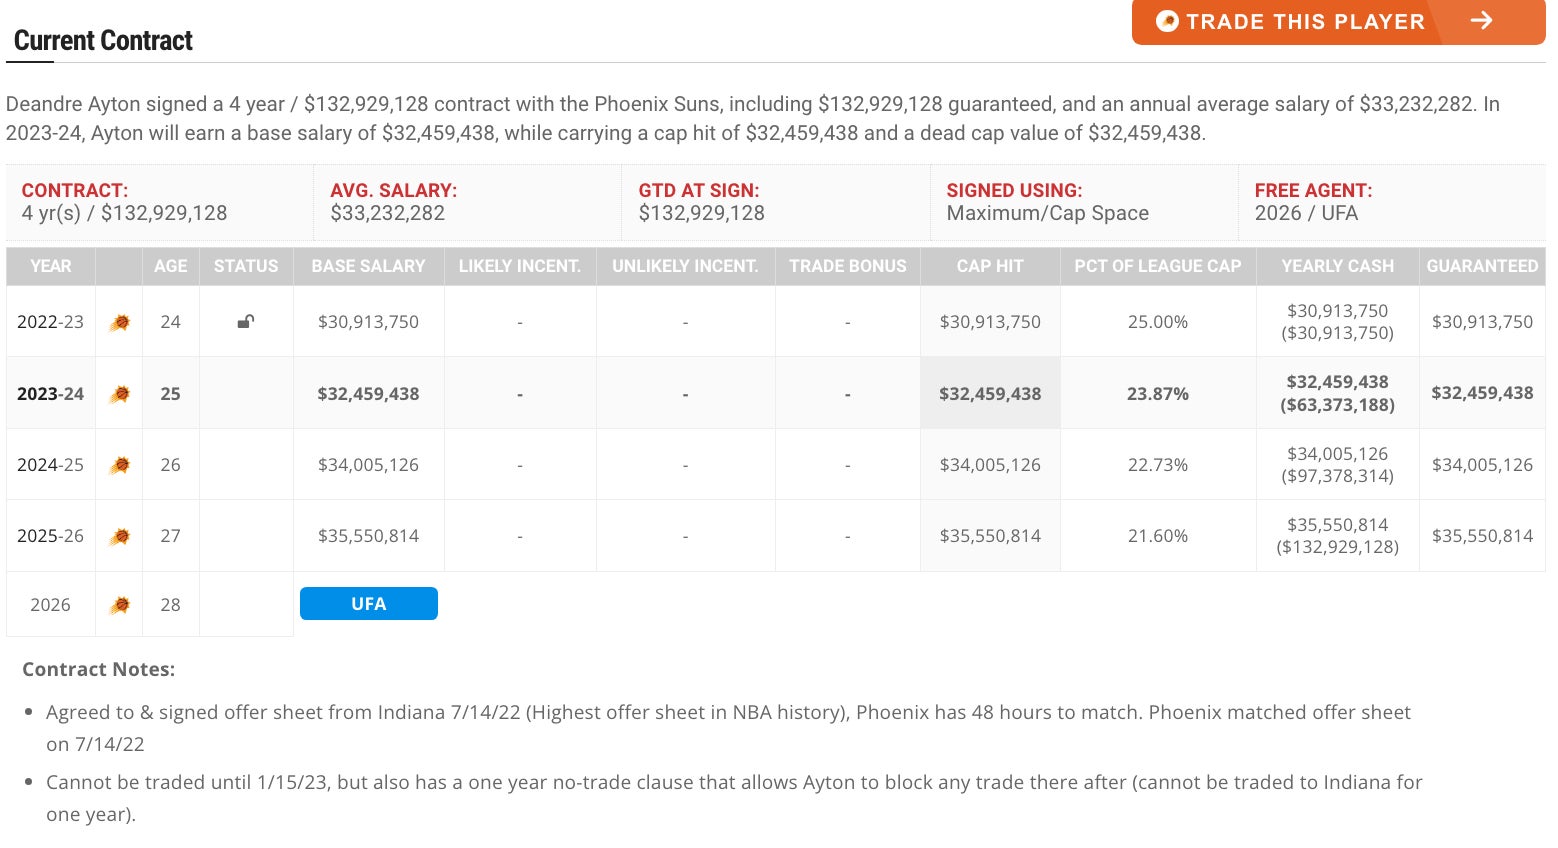
Task: Click the $32,459,438 highlighted cap hit cell
Action: [x=989, y=394]
